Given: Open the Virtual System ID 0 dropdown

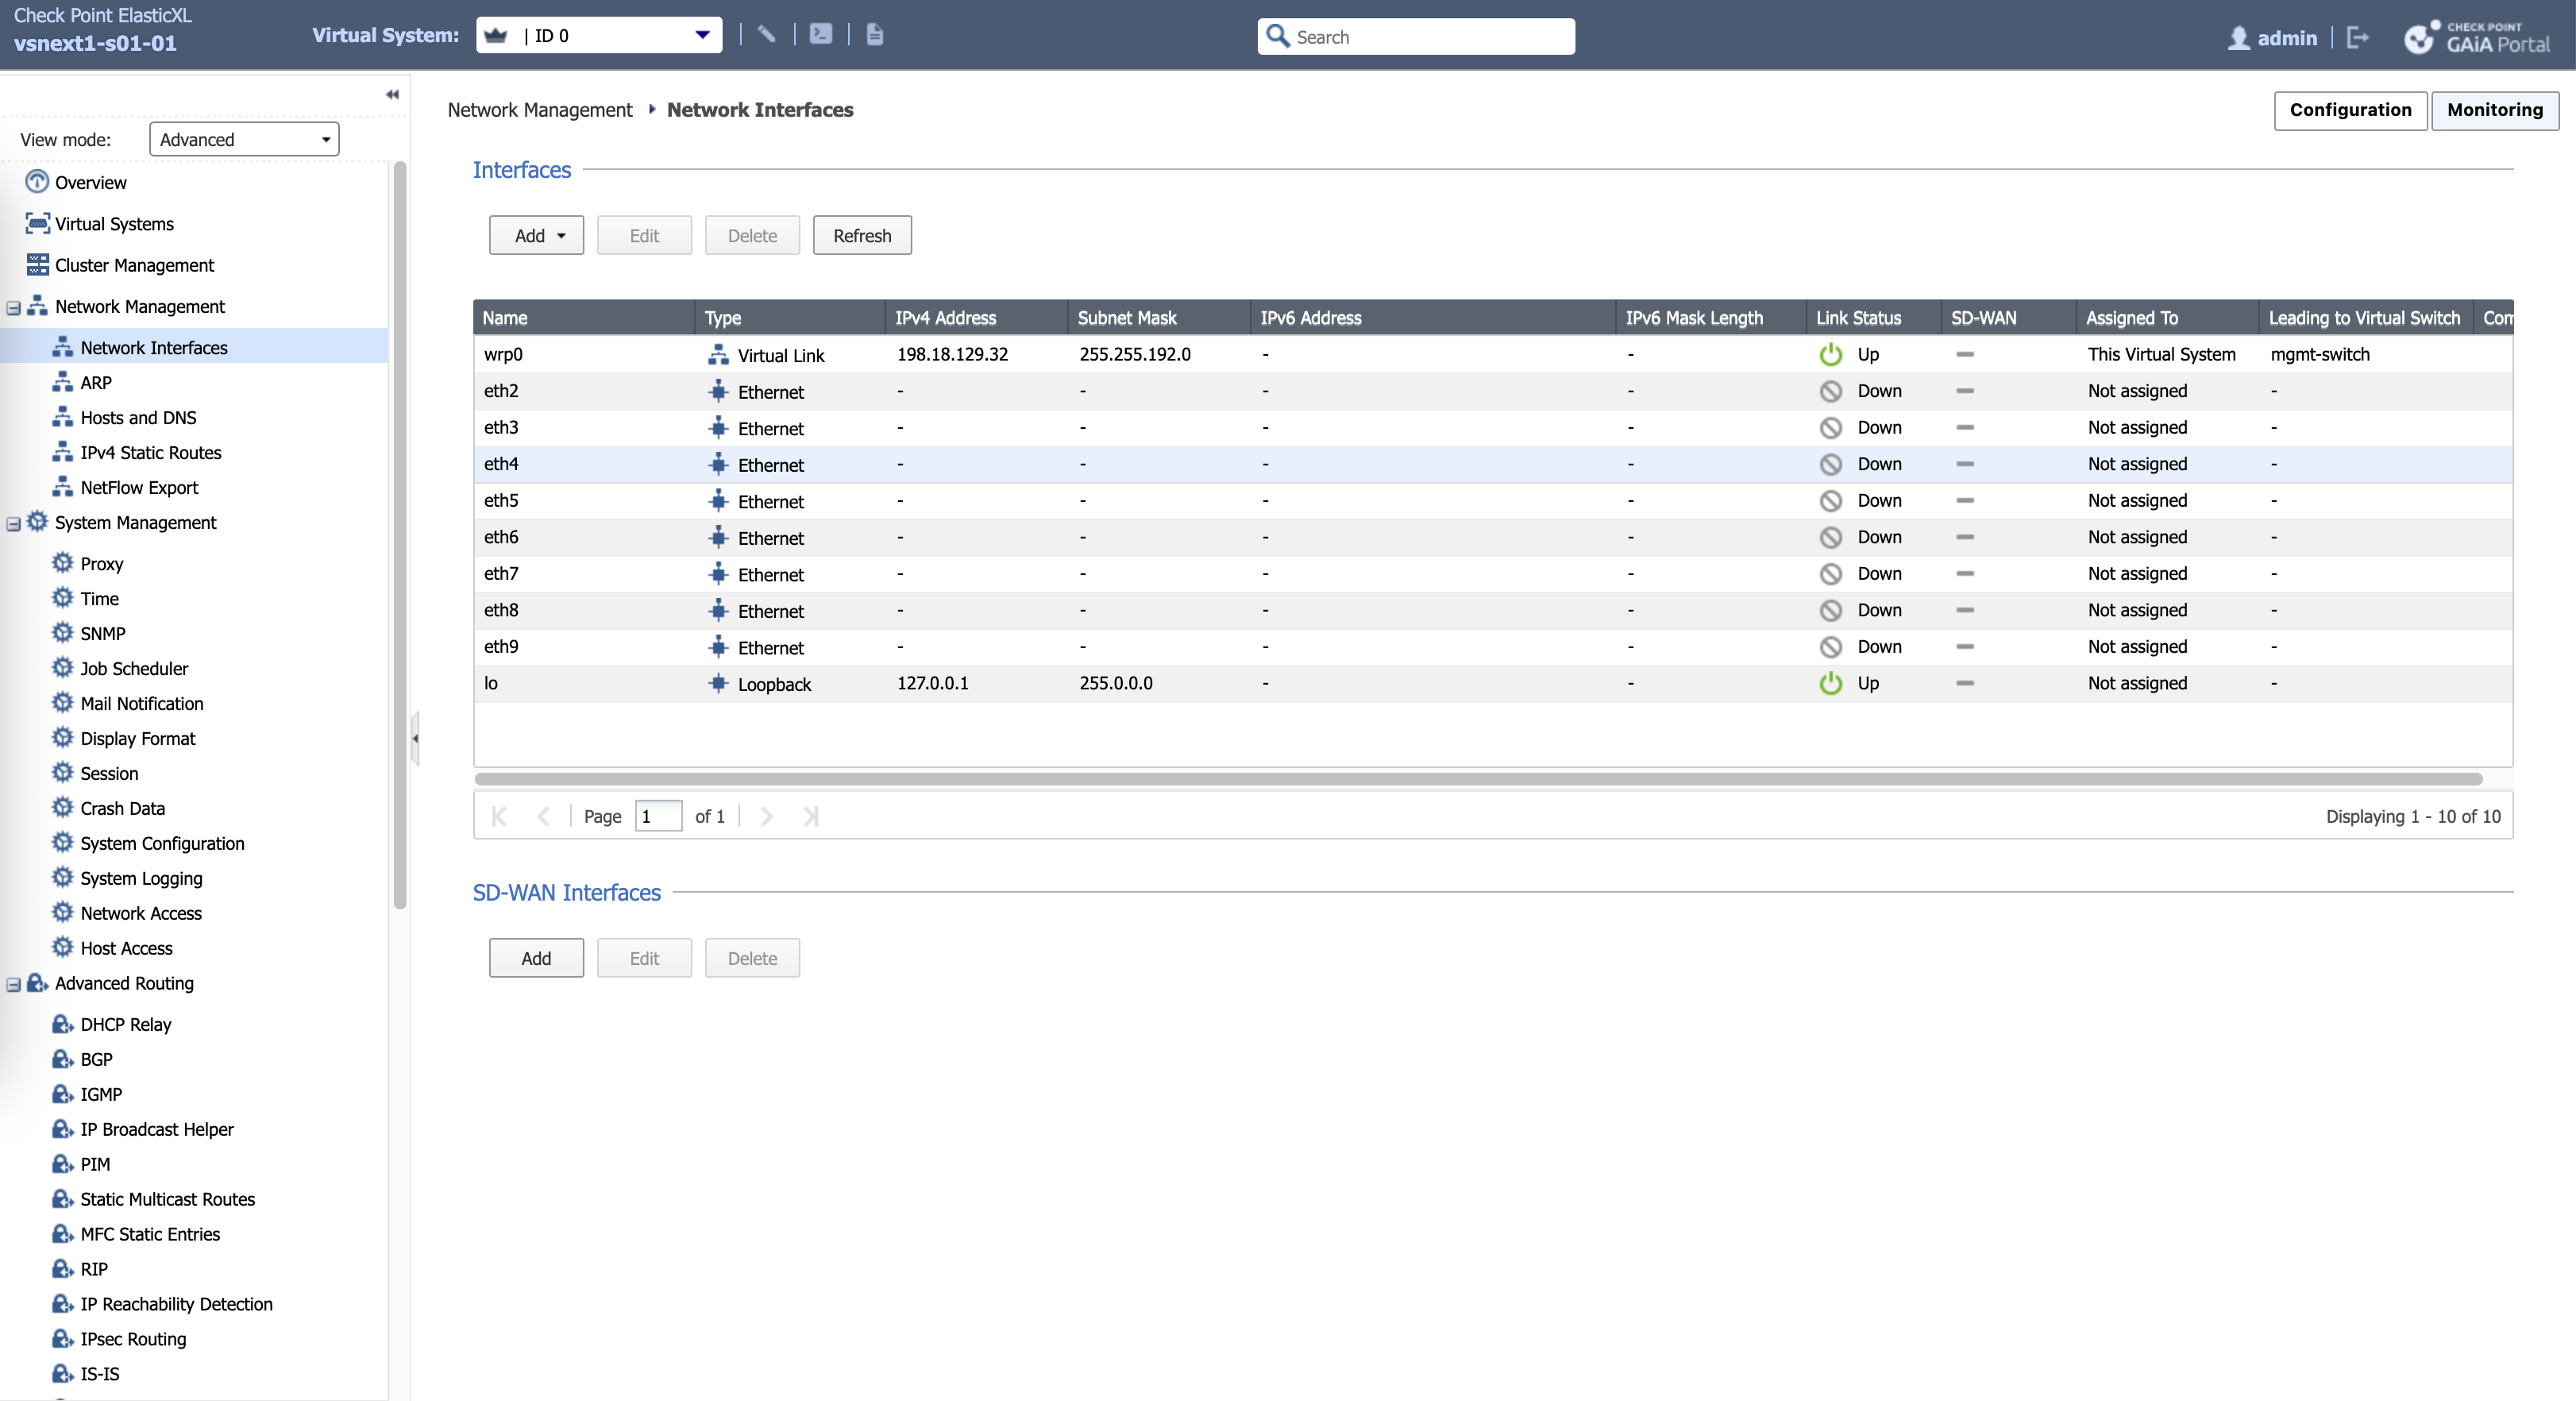Looking at the screenshot, I should 702,35.
